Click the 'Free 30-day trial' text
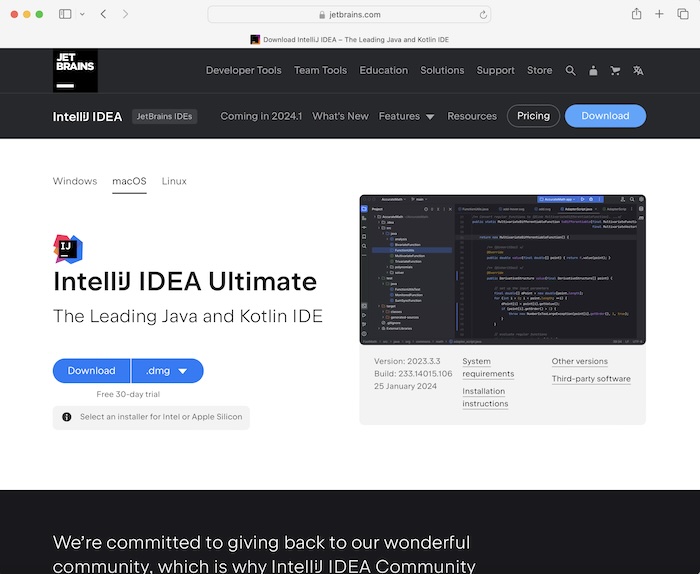Viewport: 700px width, 574px height. click(128, 395)
